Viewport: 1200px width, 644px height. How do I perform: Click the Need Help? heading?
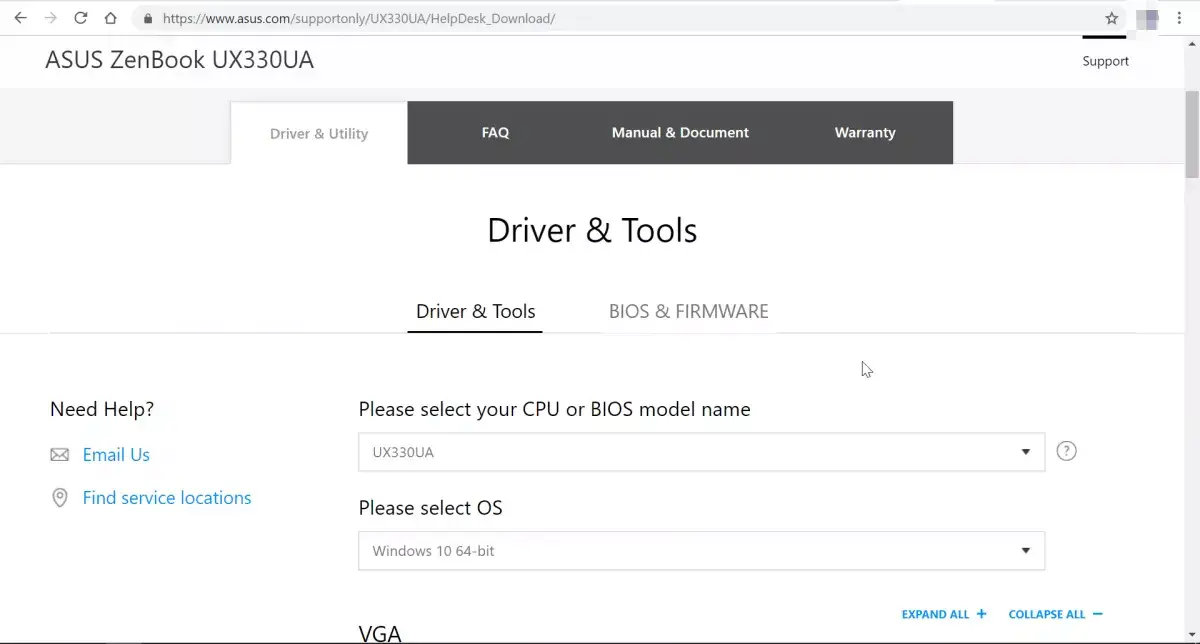102,409
